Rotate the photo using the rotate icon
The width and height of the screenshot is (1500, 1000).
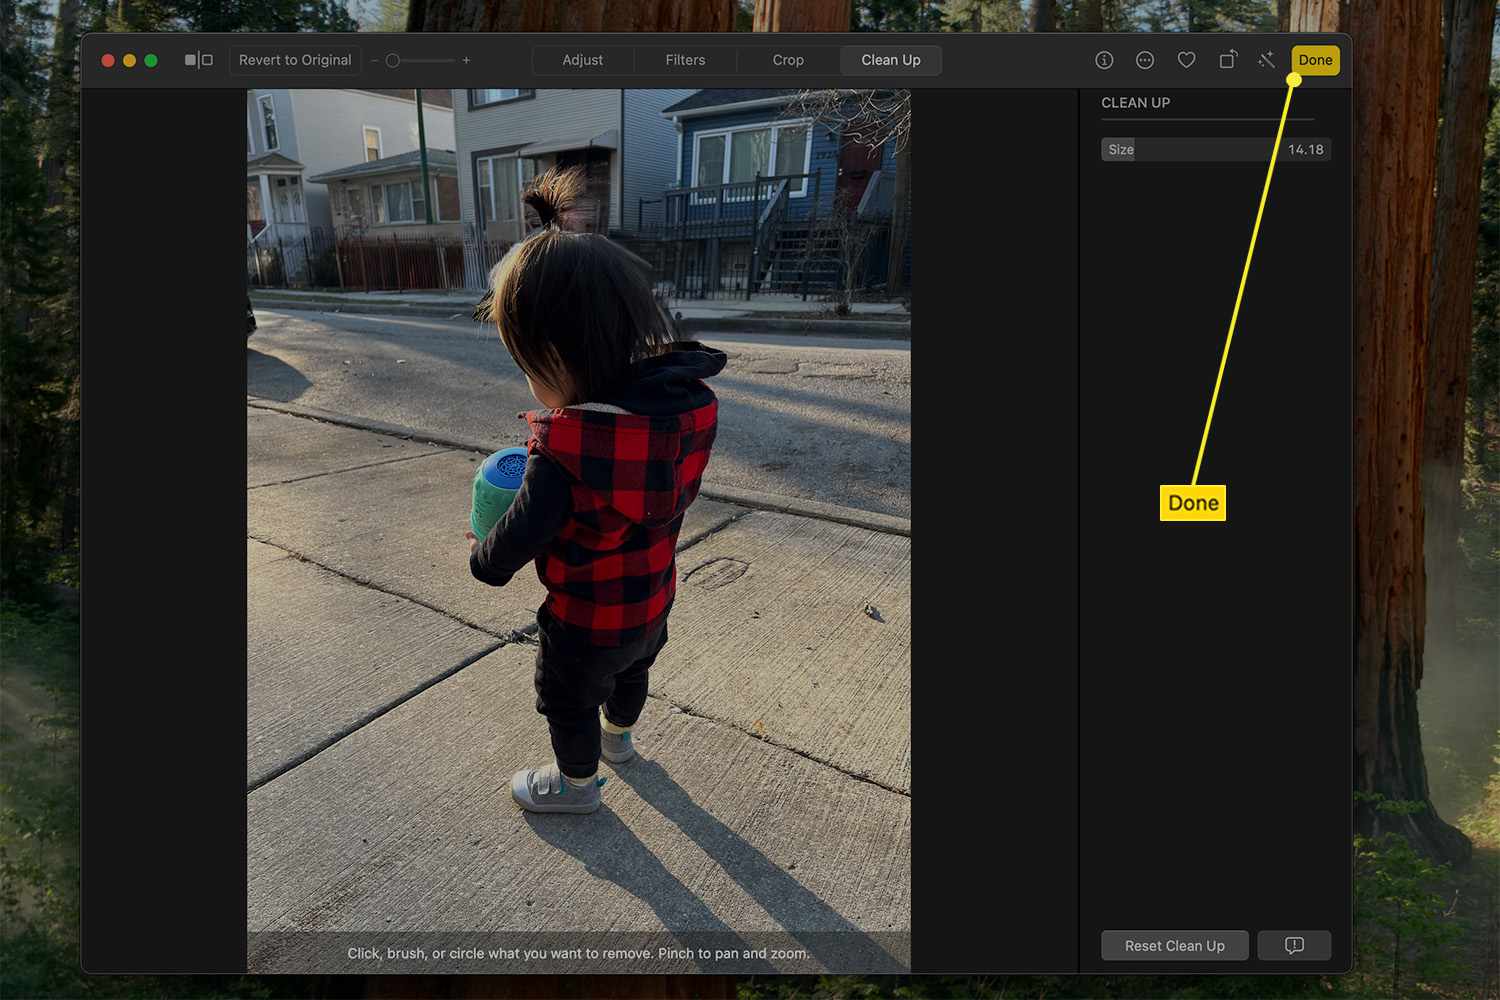(x=1227, y=60)
